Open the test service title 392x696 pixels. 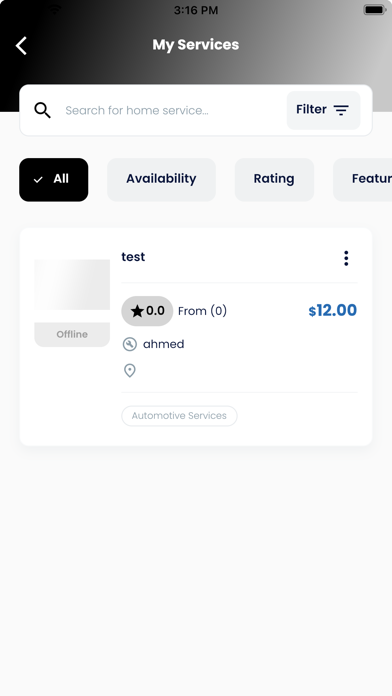[x=133, y=257]
